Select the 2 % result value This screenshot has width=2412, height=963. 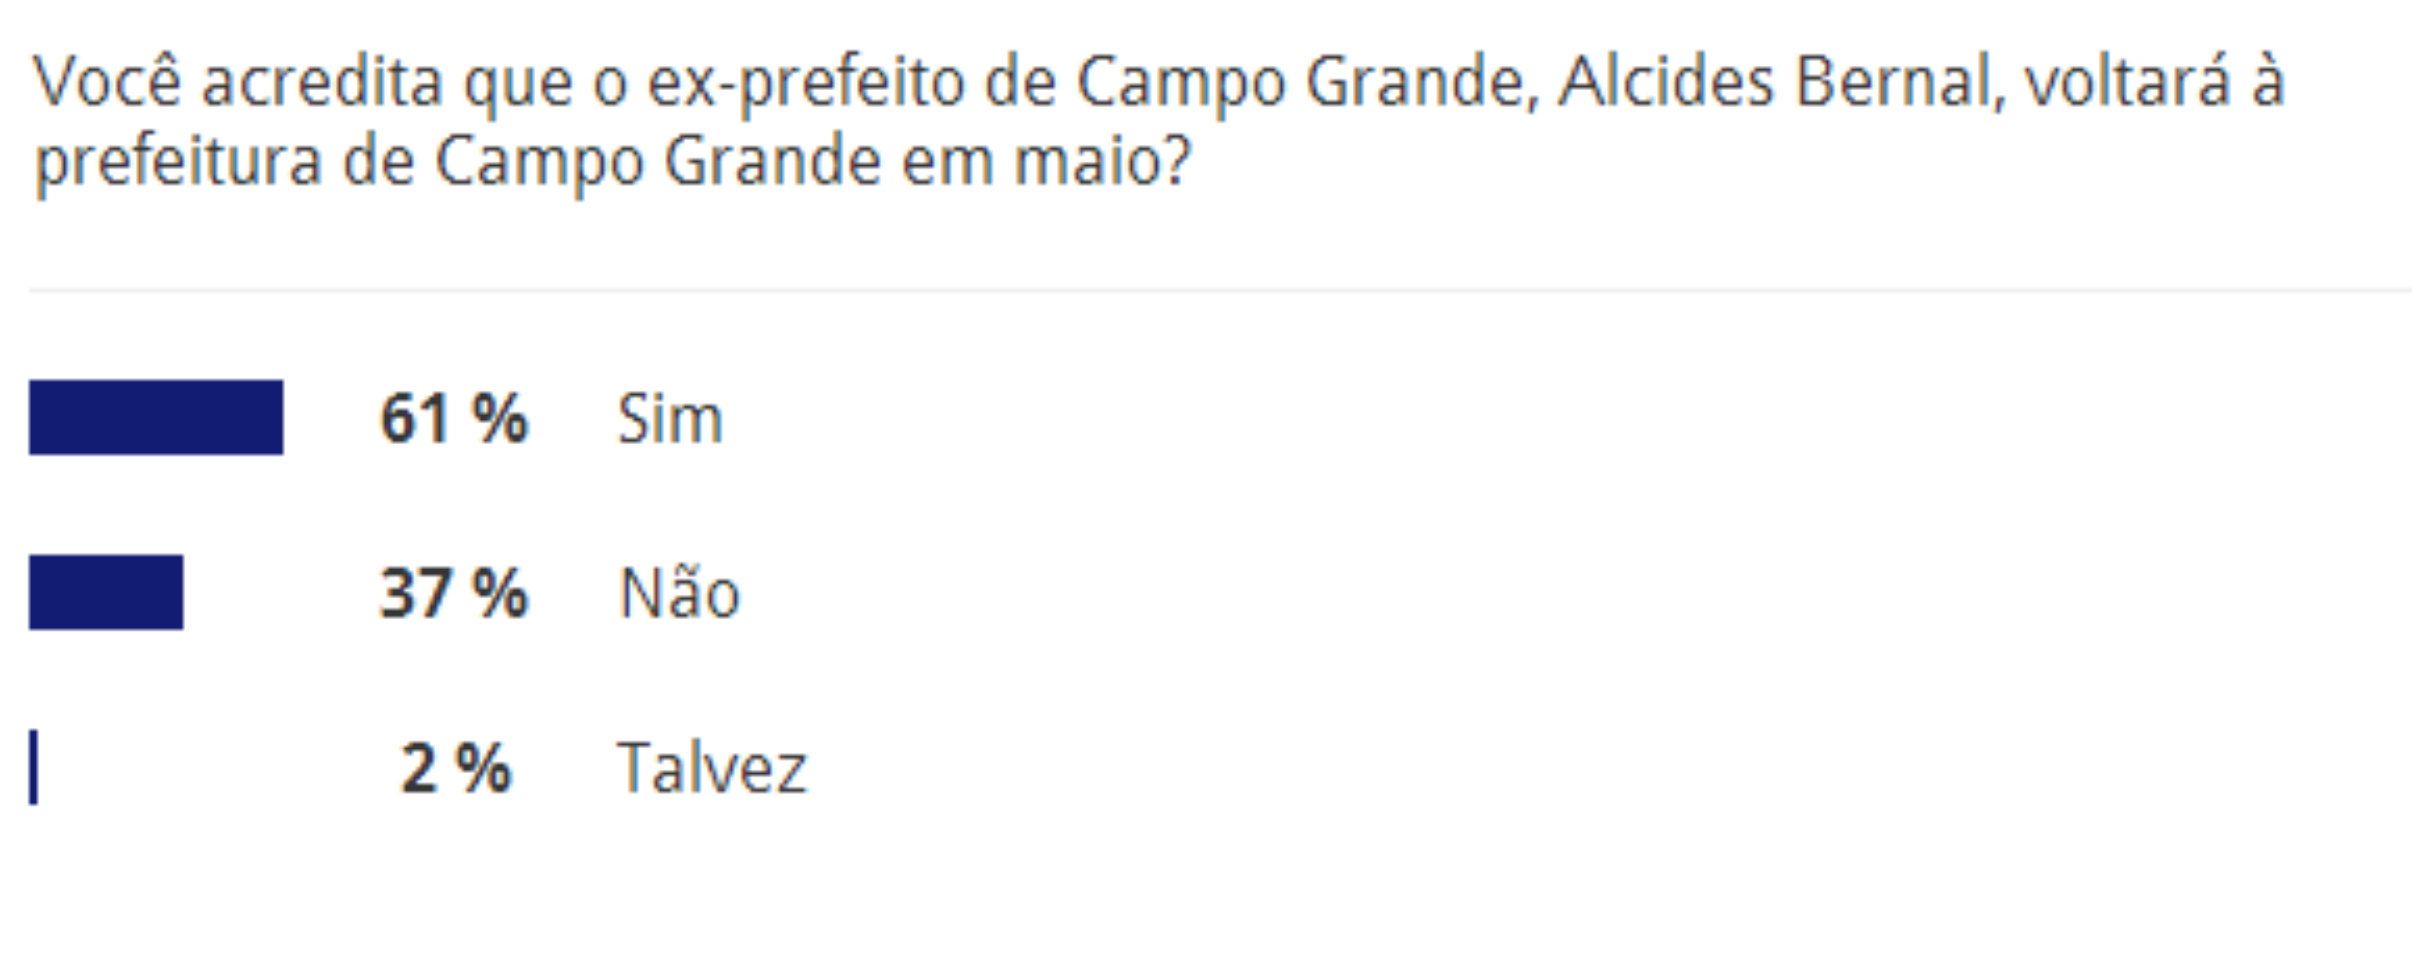click(456, 768)
